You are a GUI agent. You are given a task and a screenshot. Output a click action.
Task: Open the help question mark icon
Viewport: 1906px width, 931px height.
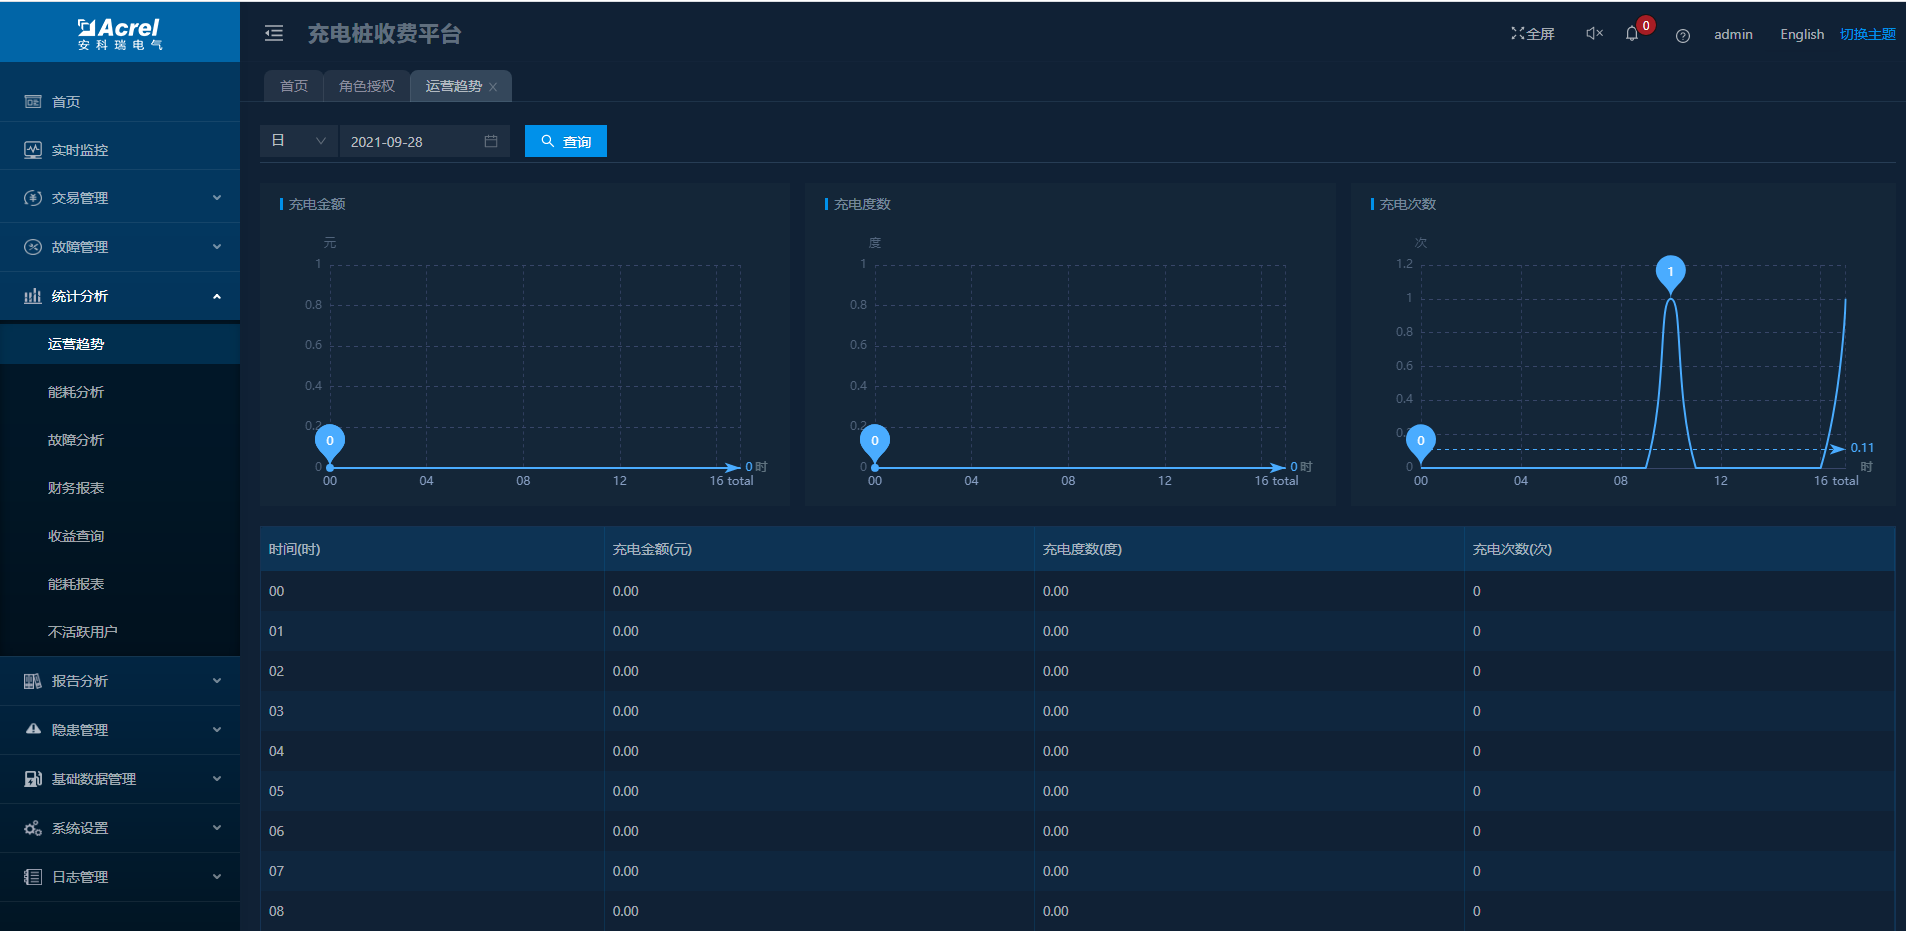1683,35
